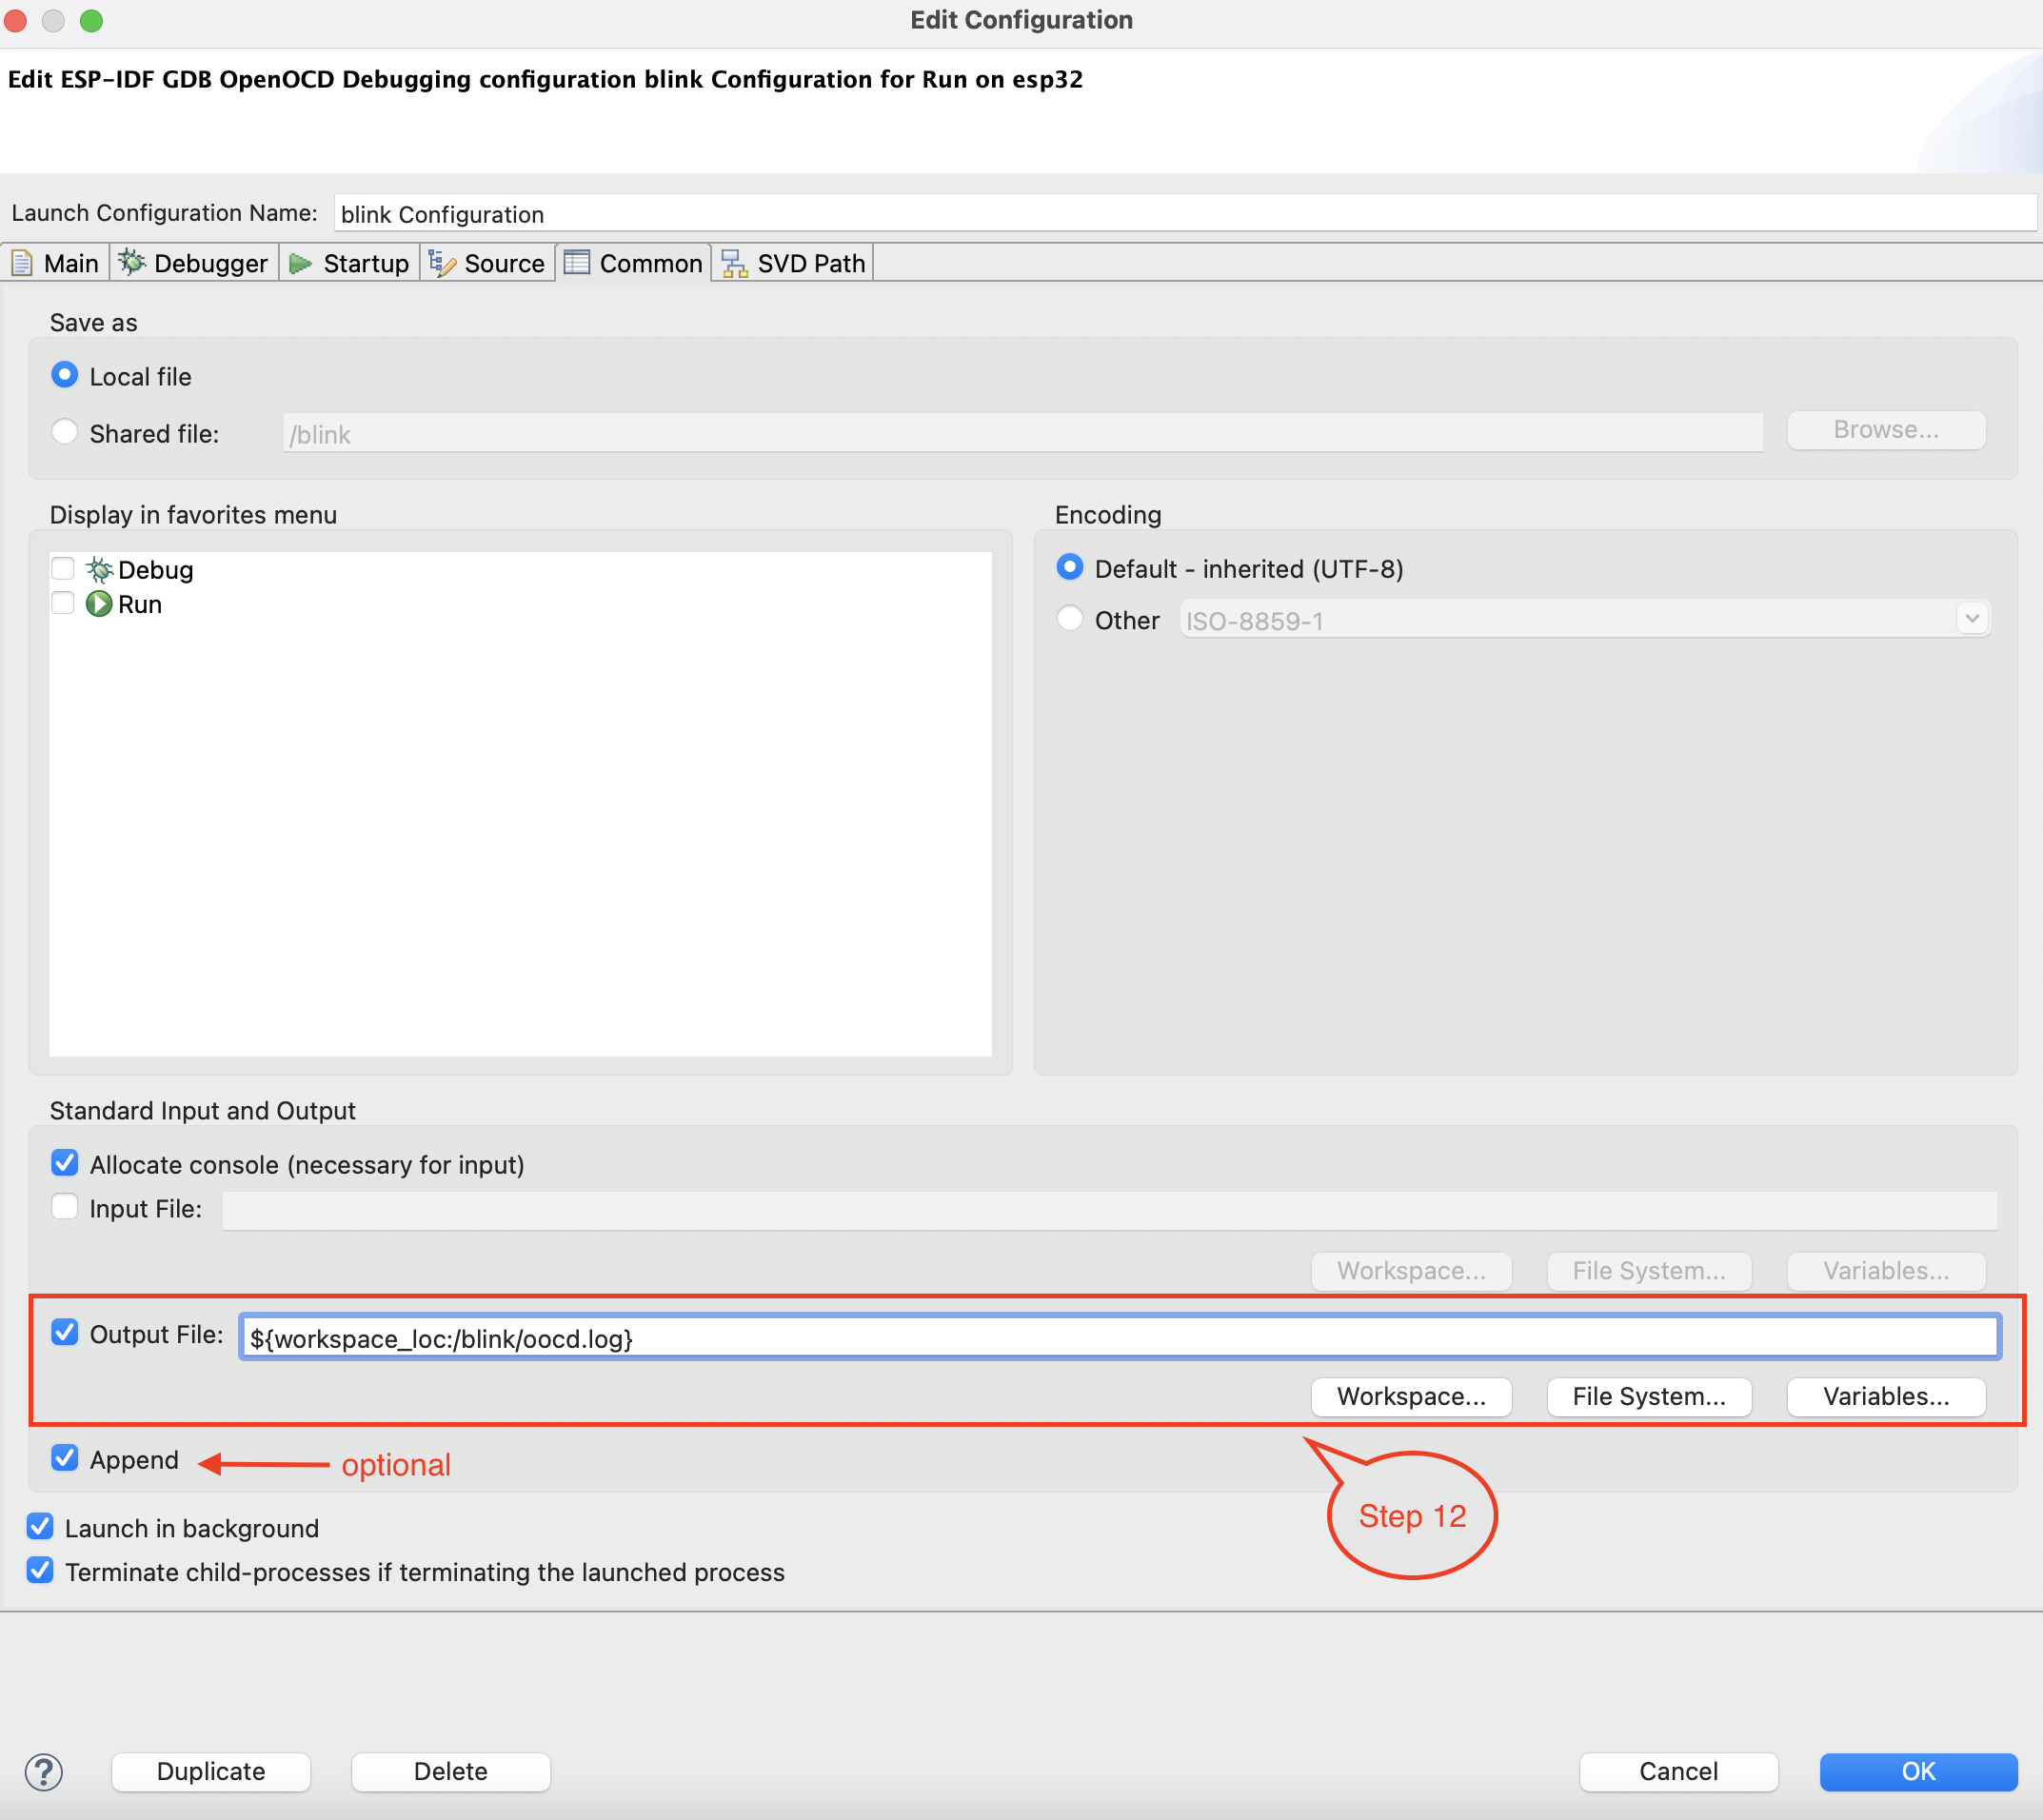The height and width of the screenshot is (1820, 2043).
Task: Select Shared file radio button
Action: 67,430
